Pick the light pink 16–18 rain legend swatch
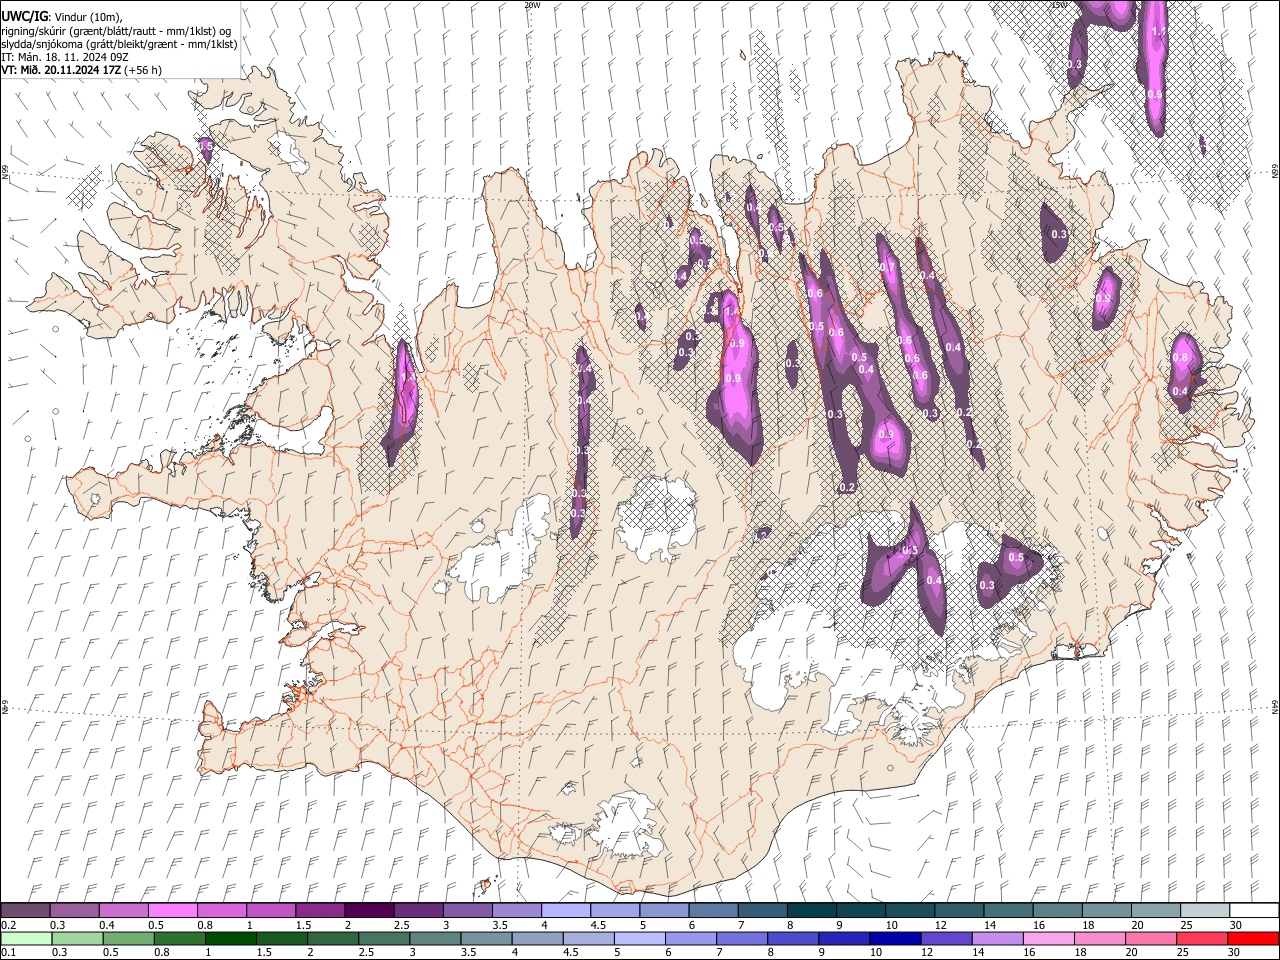Image resolution: width=1280 pixels, height=960 pixels. pyautogui.click(x=1049, y=938)
